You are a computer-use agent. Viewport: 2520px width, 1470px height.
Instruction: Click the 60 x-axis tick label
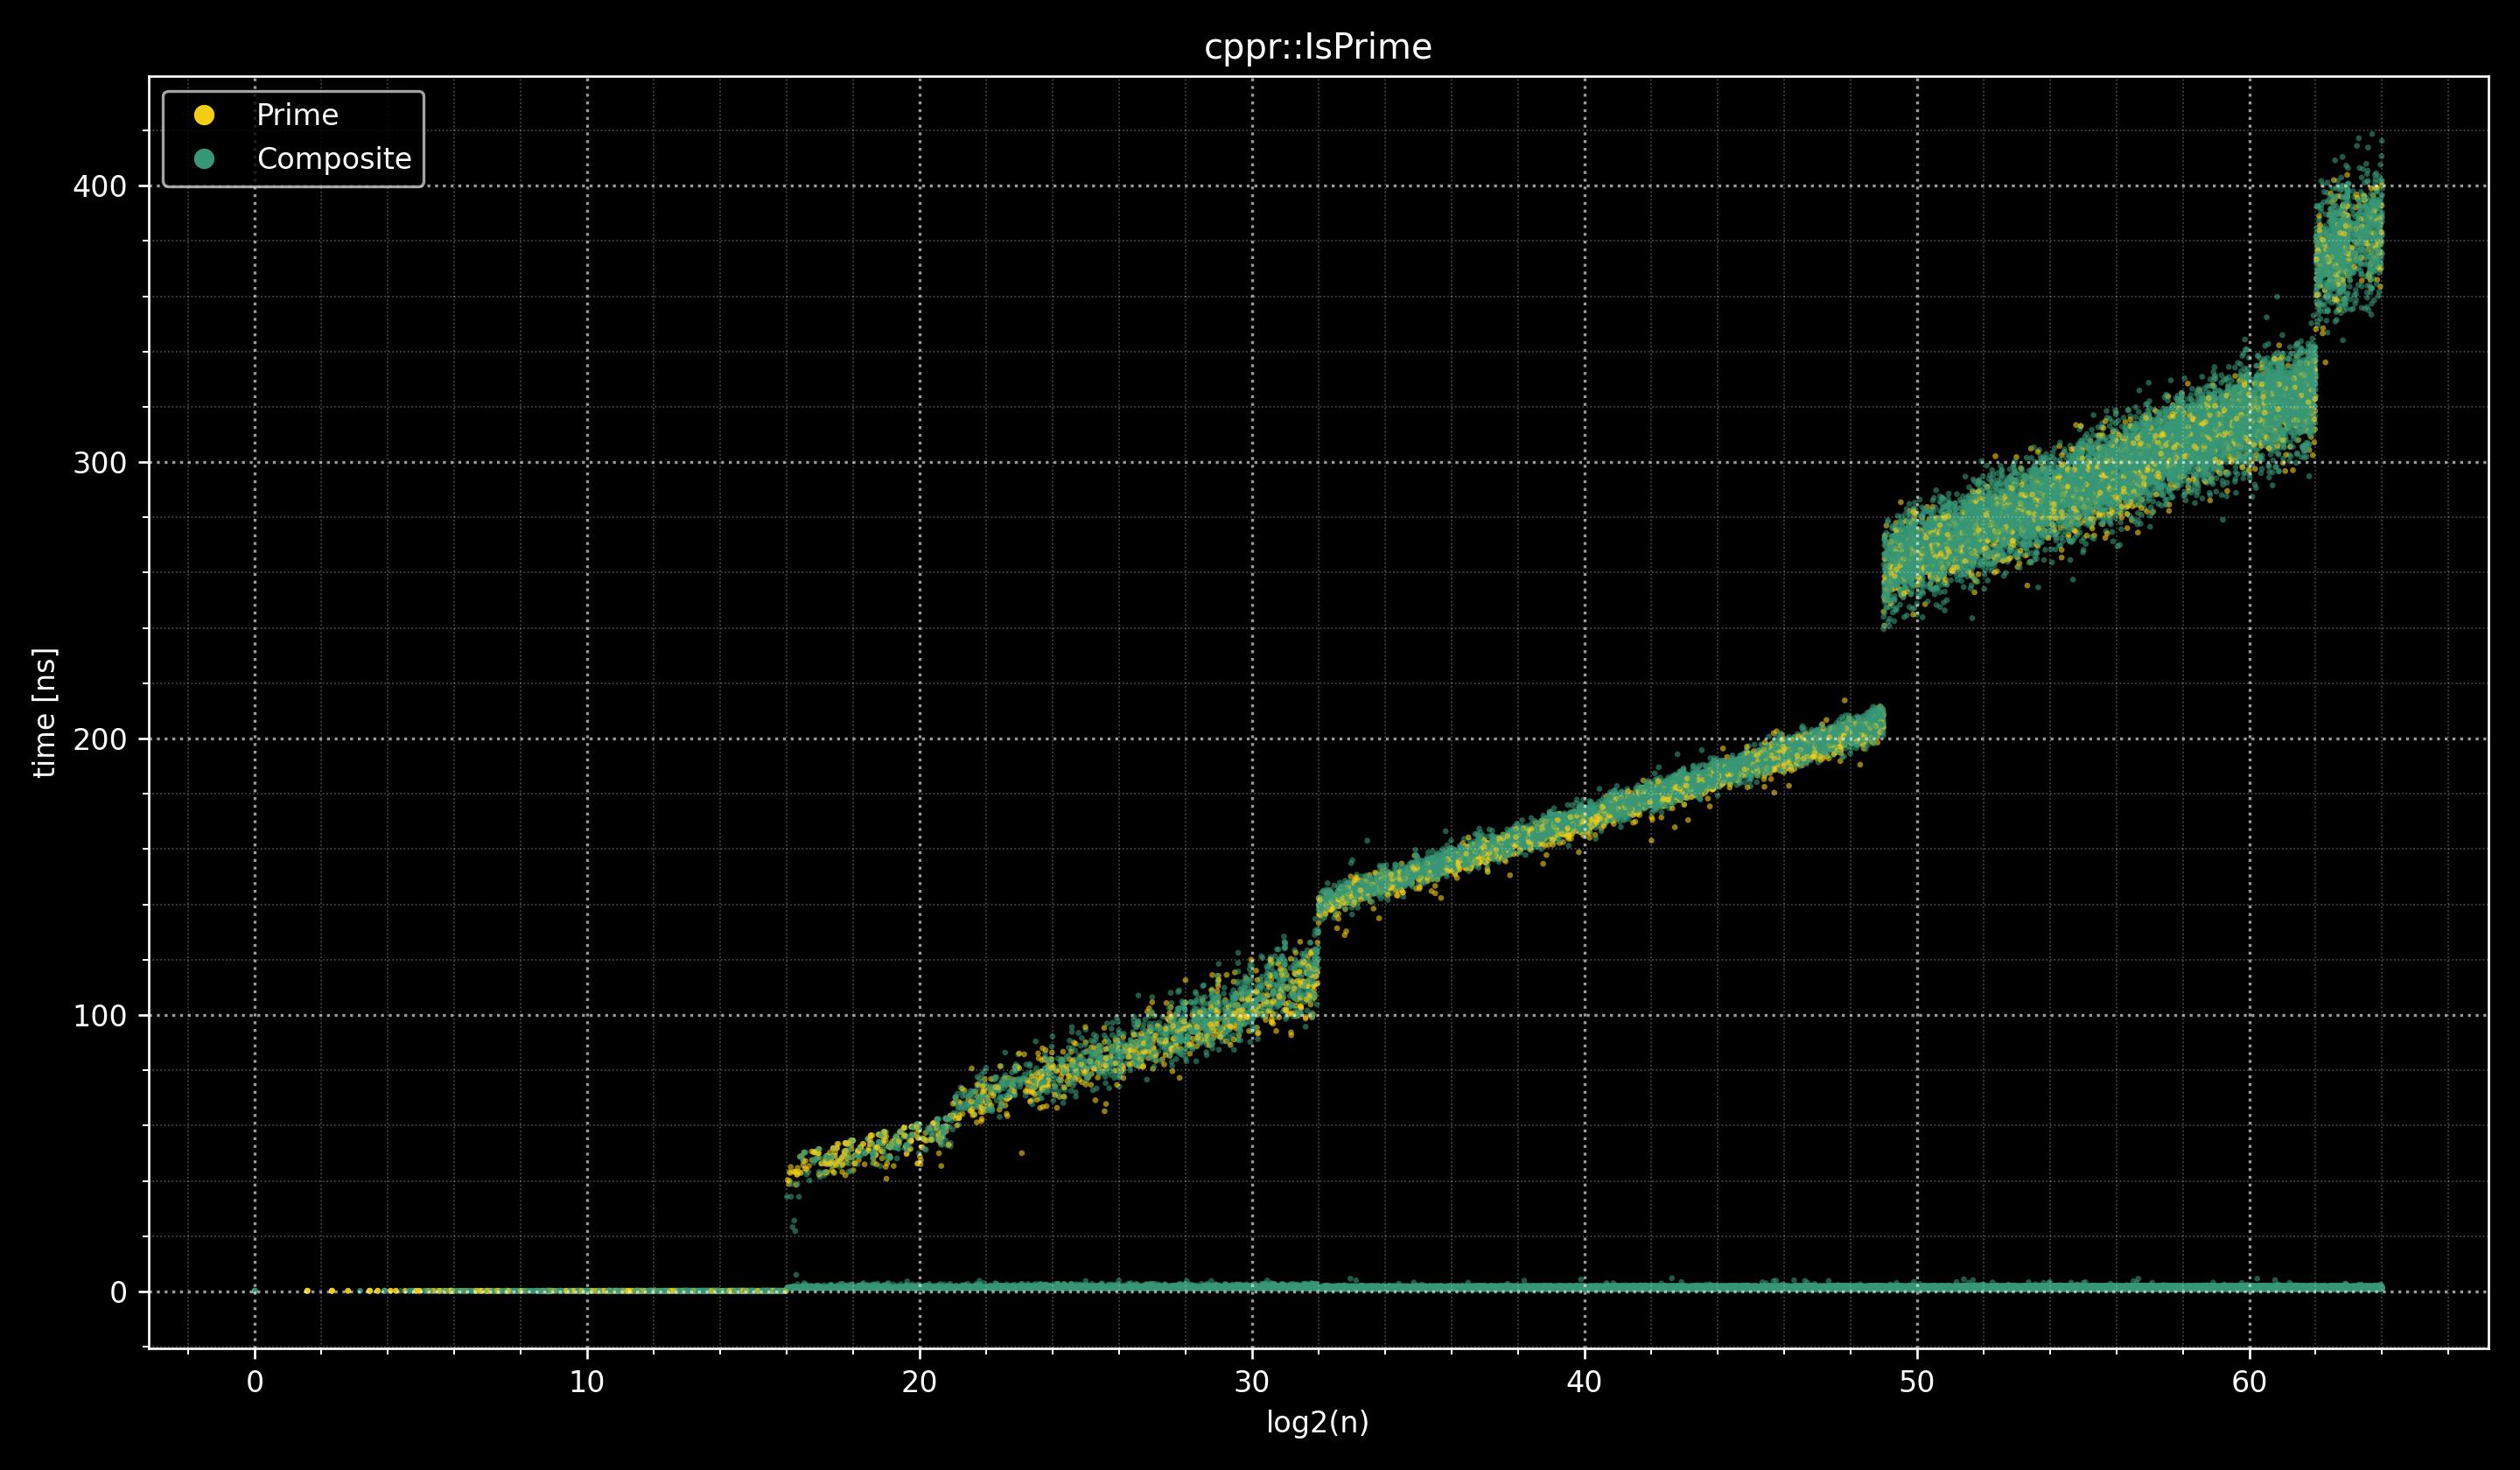2249,1382
